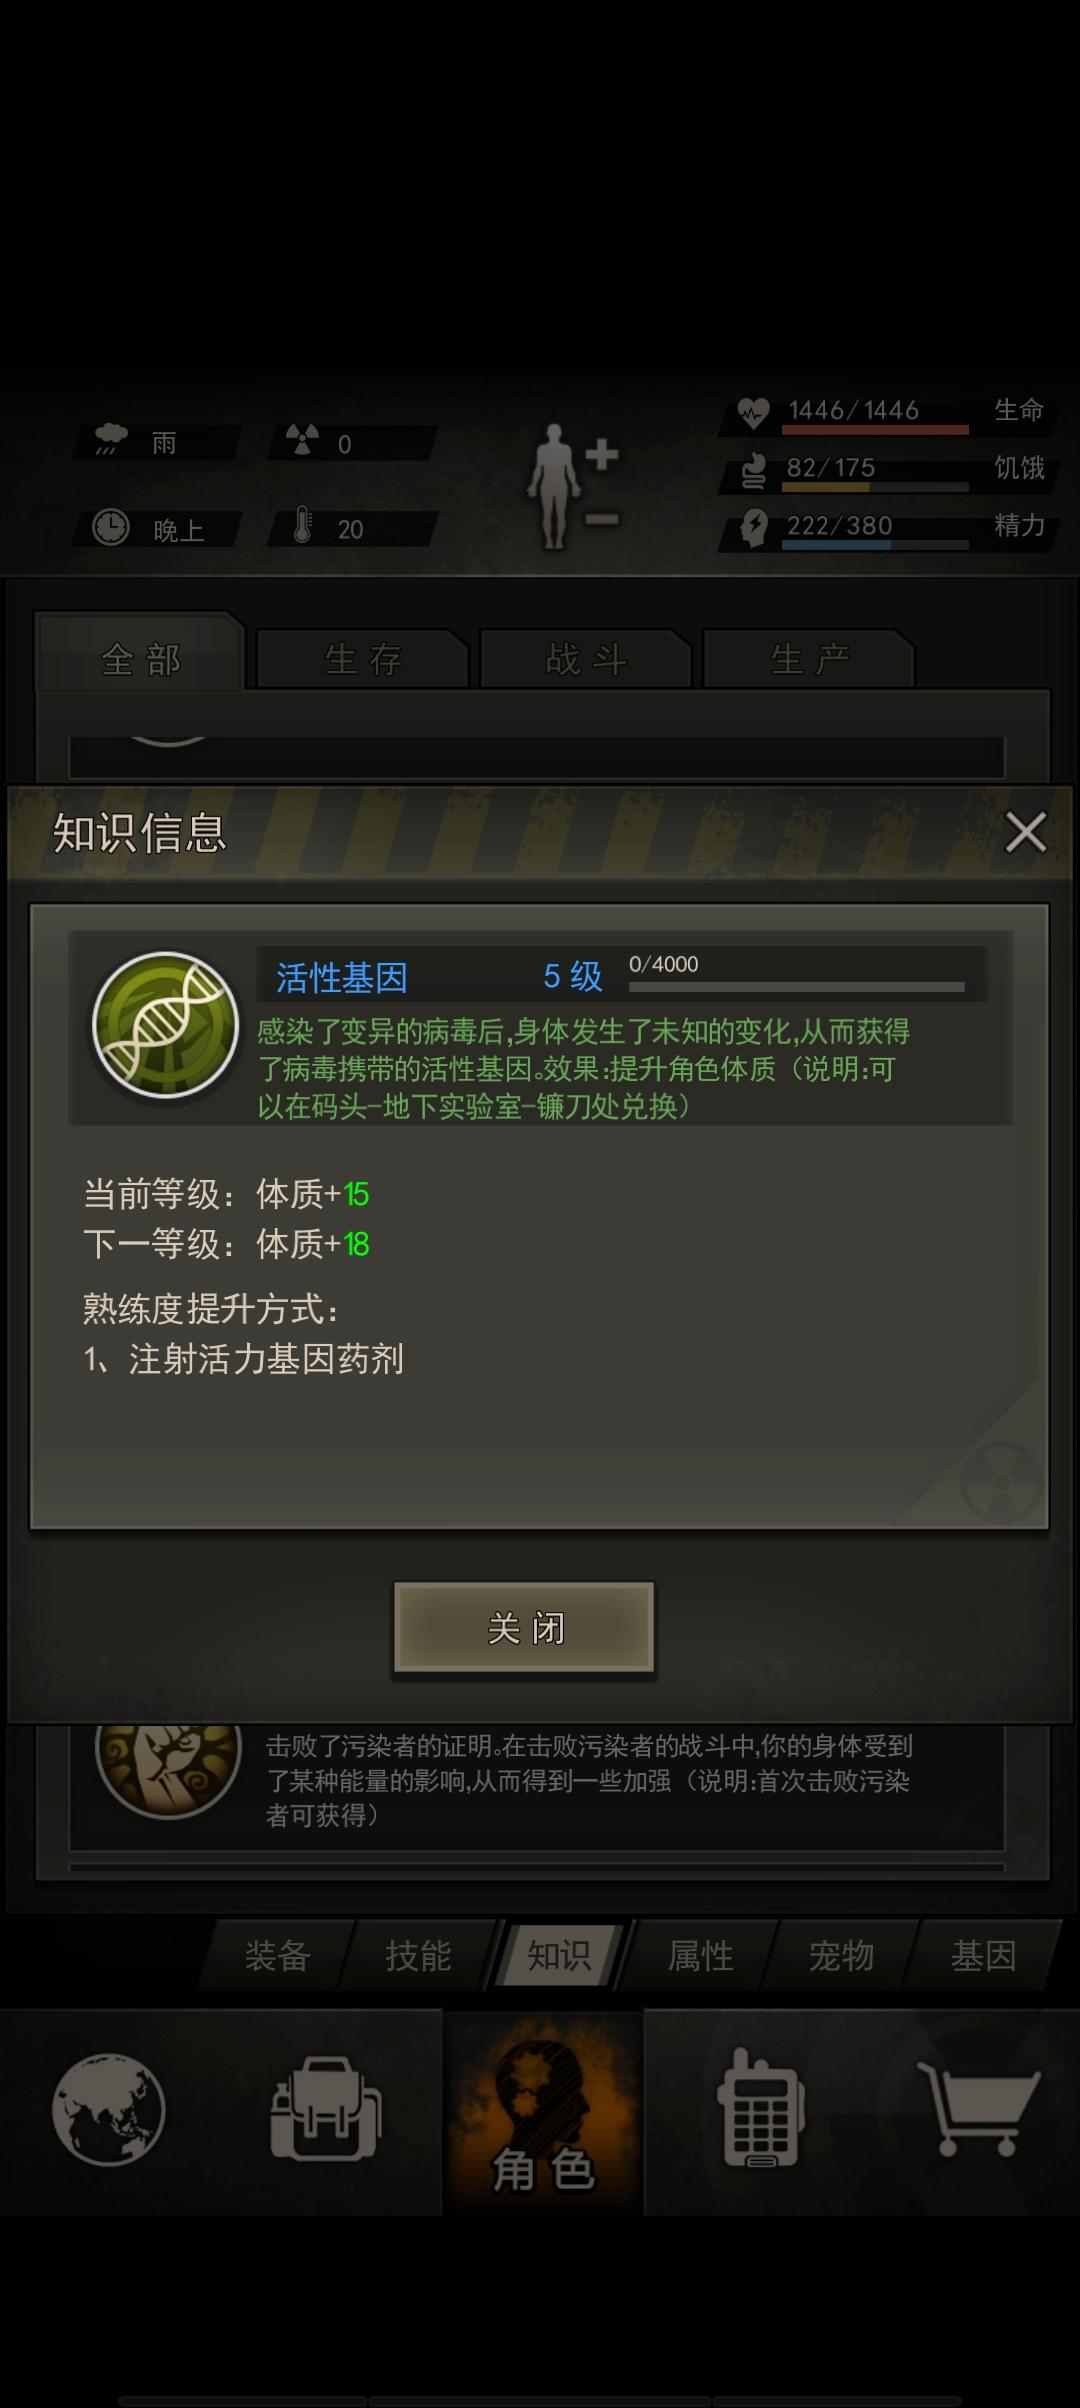Viewport: 1080px width, 2408px height.
Task: Switch to the 技能 tab
Action: pyautogui.click(x=418, y=1955)
